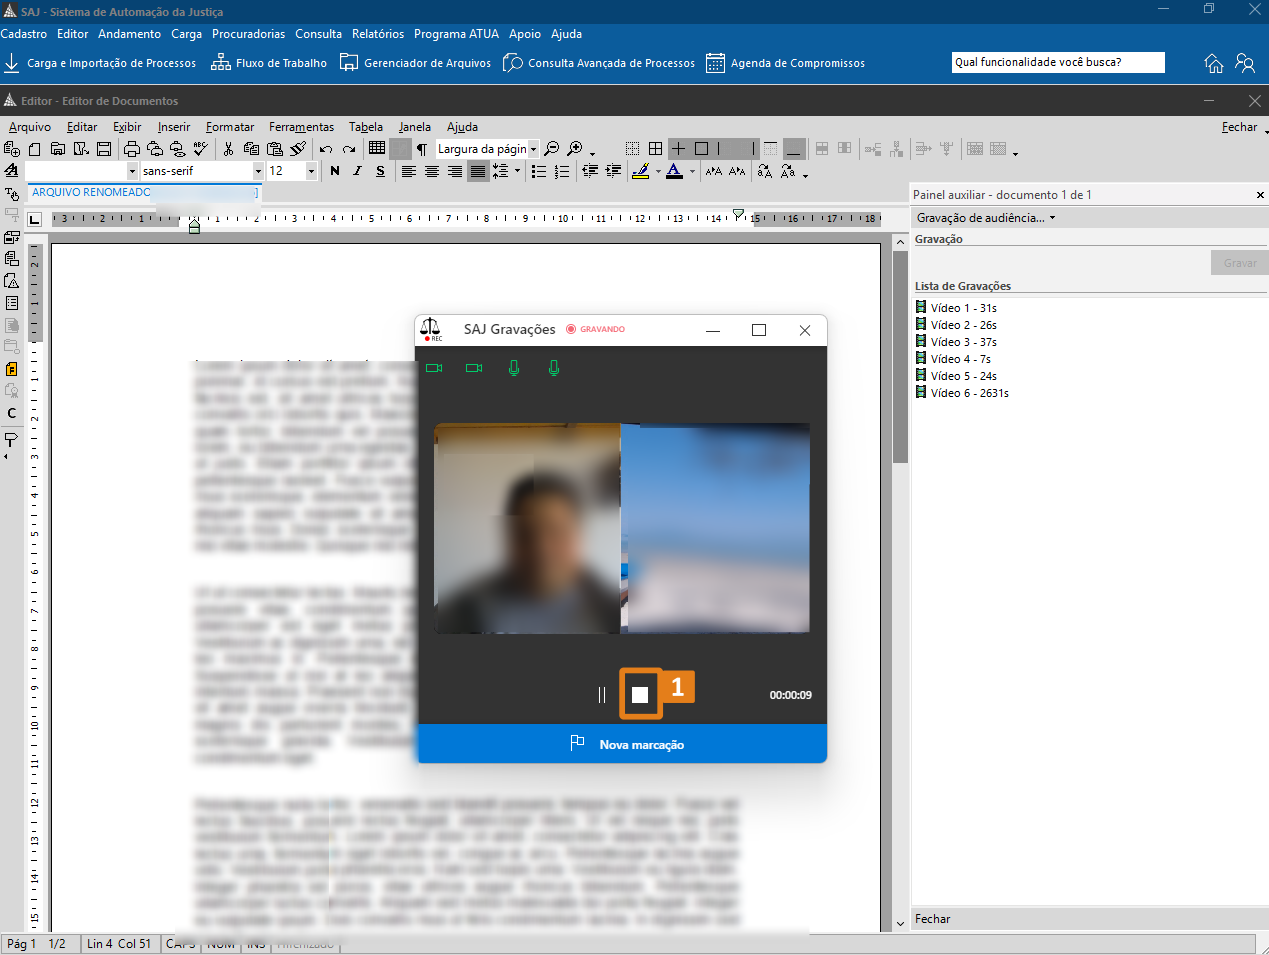Open the line spacing dropdown arrow

(x=517, y=171)
